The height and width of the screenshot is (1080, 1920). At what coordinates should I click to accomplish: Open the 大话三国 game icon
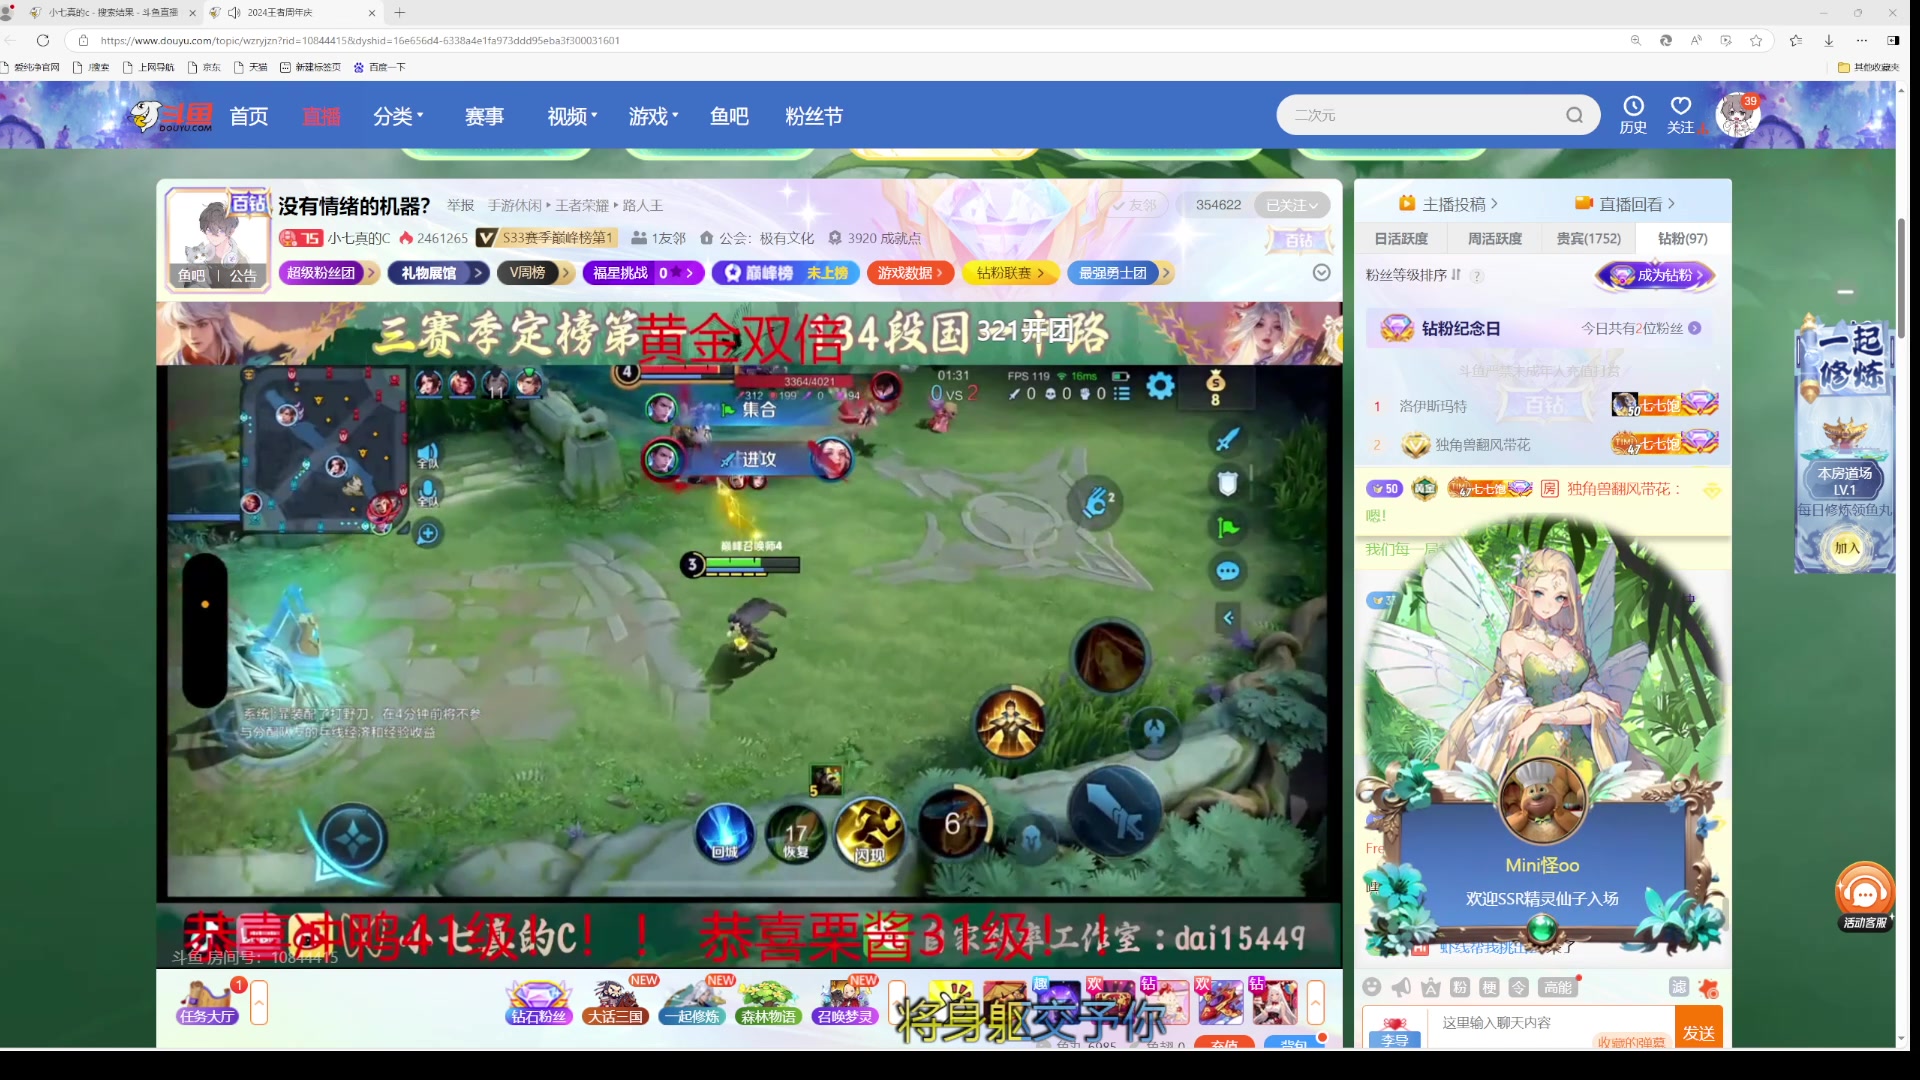coord(616,1002)
